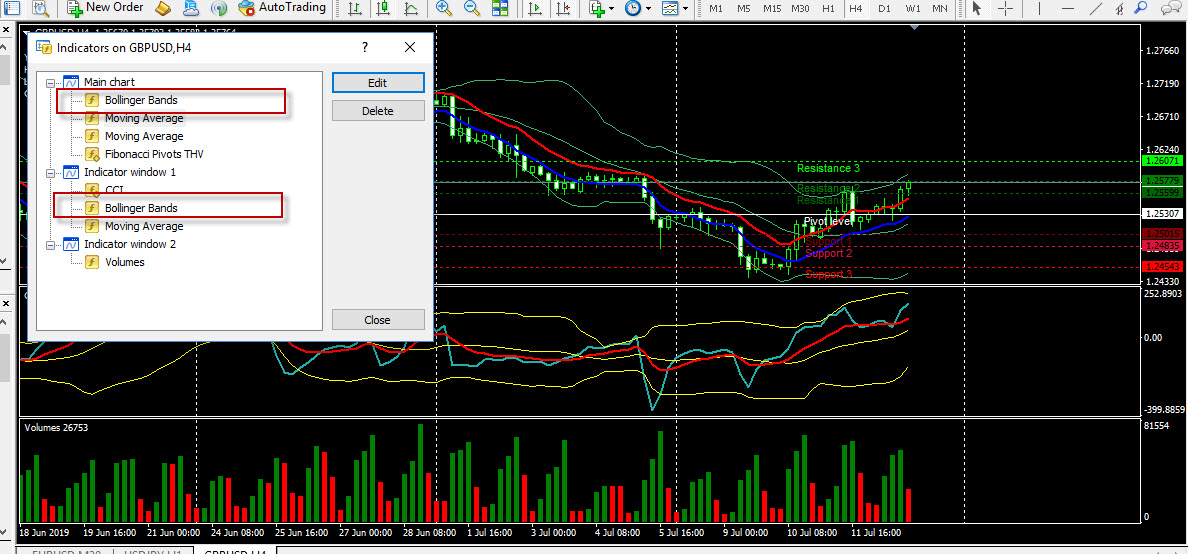Select Fibonacci Pivots THV in the list
1188x554 pixels.
click(x=154, y=154)
